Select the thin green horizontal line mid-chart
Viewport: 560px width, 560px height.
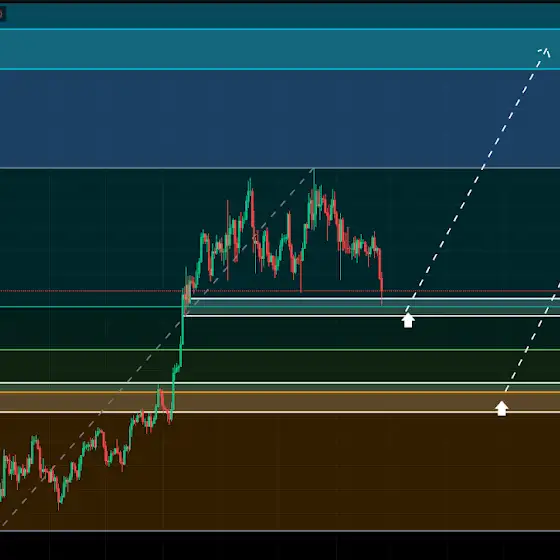pyautogui.click(x=280, y=350)
